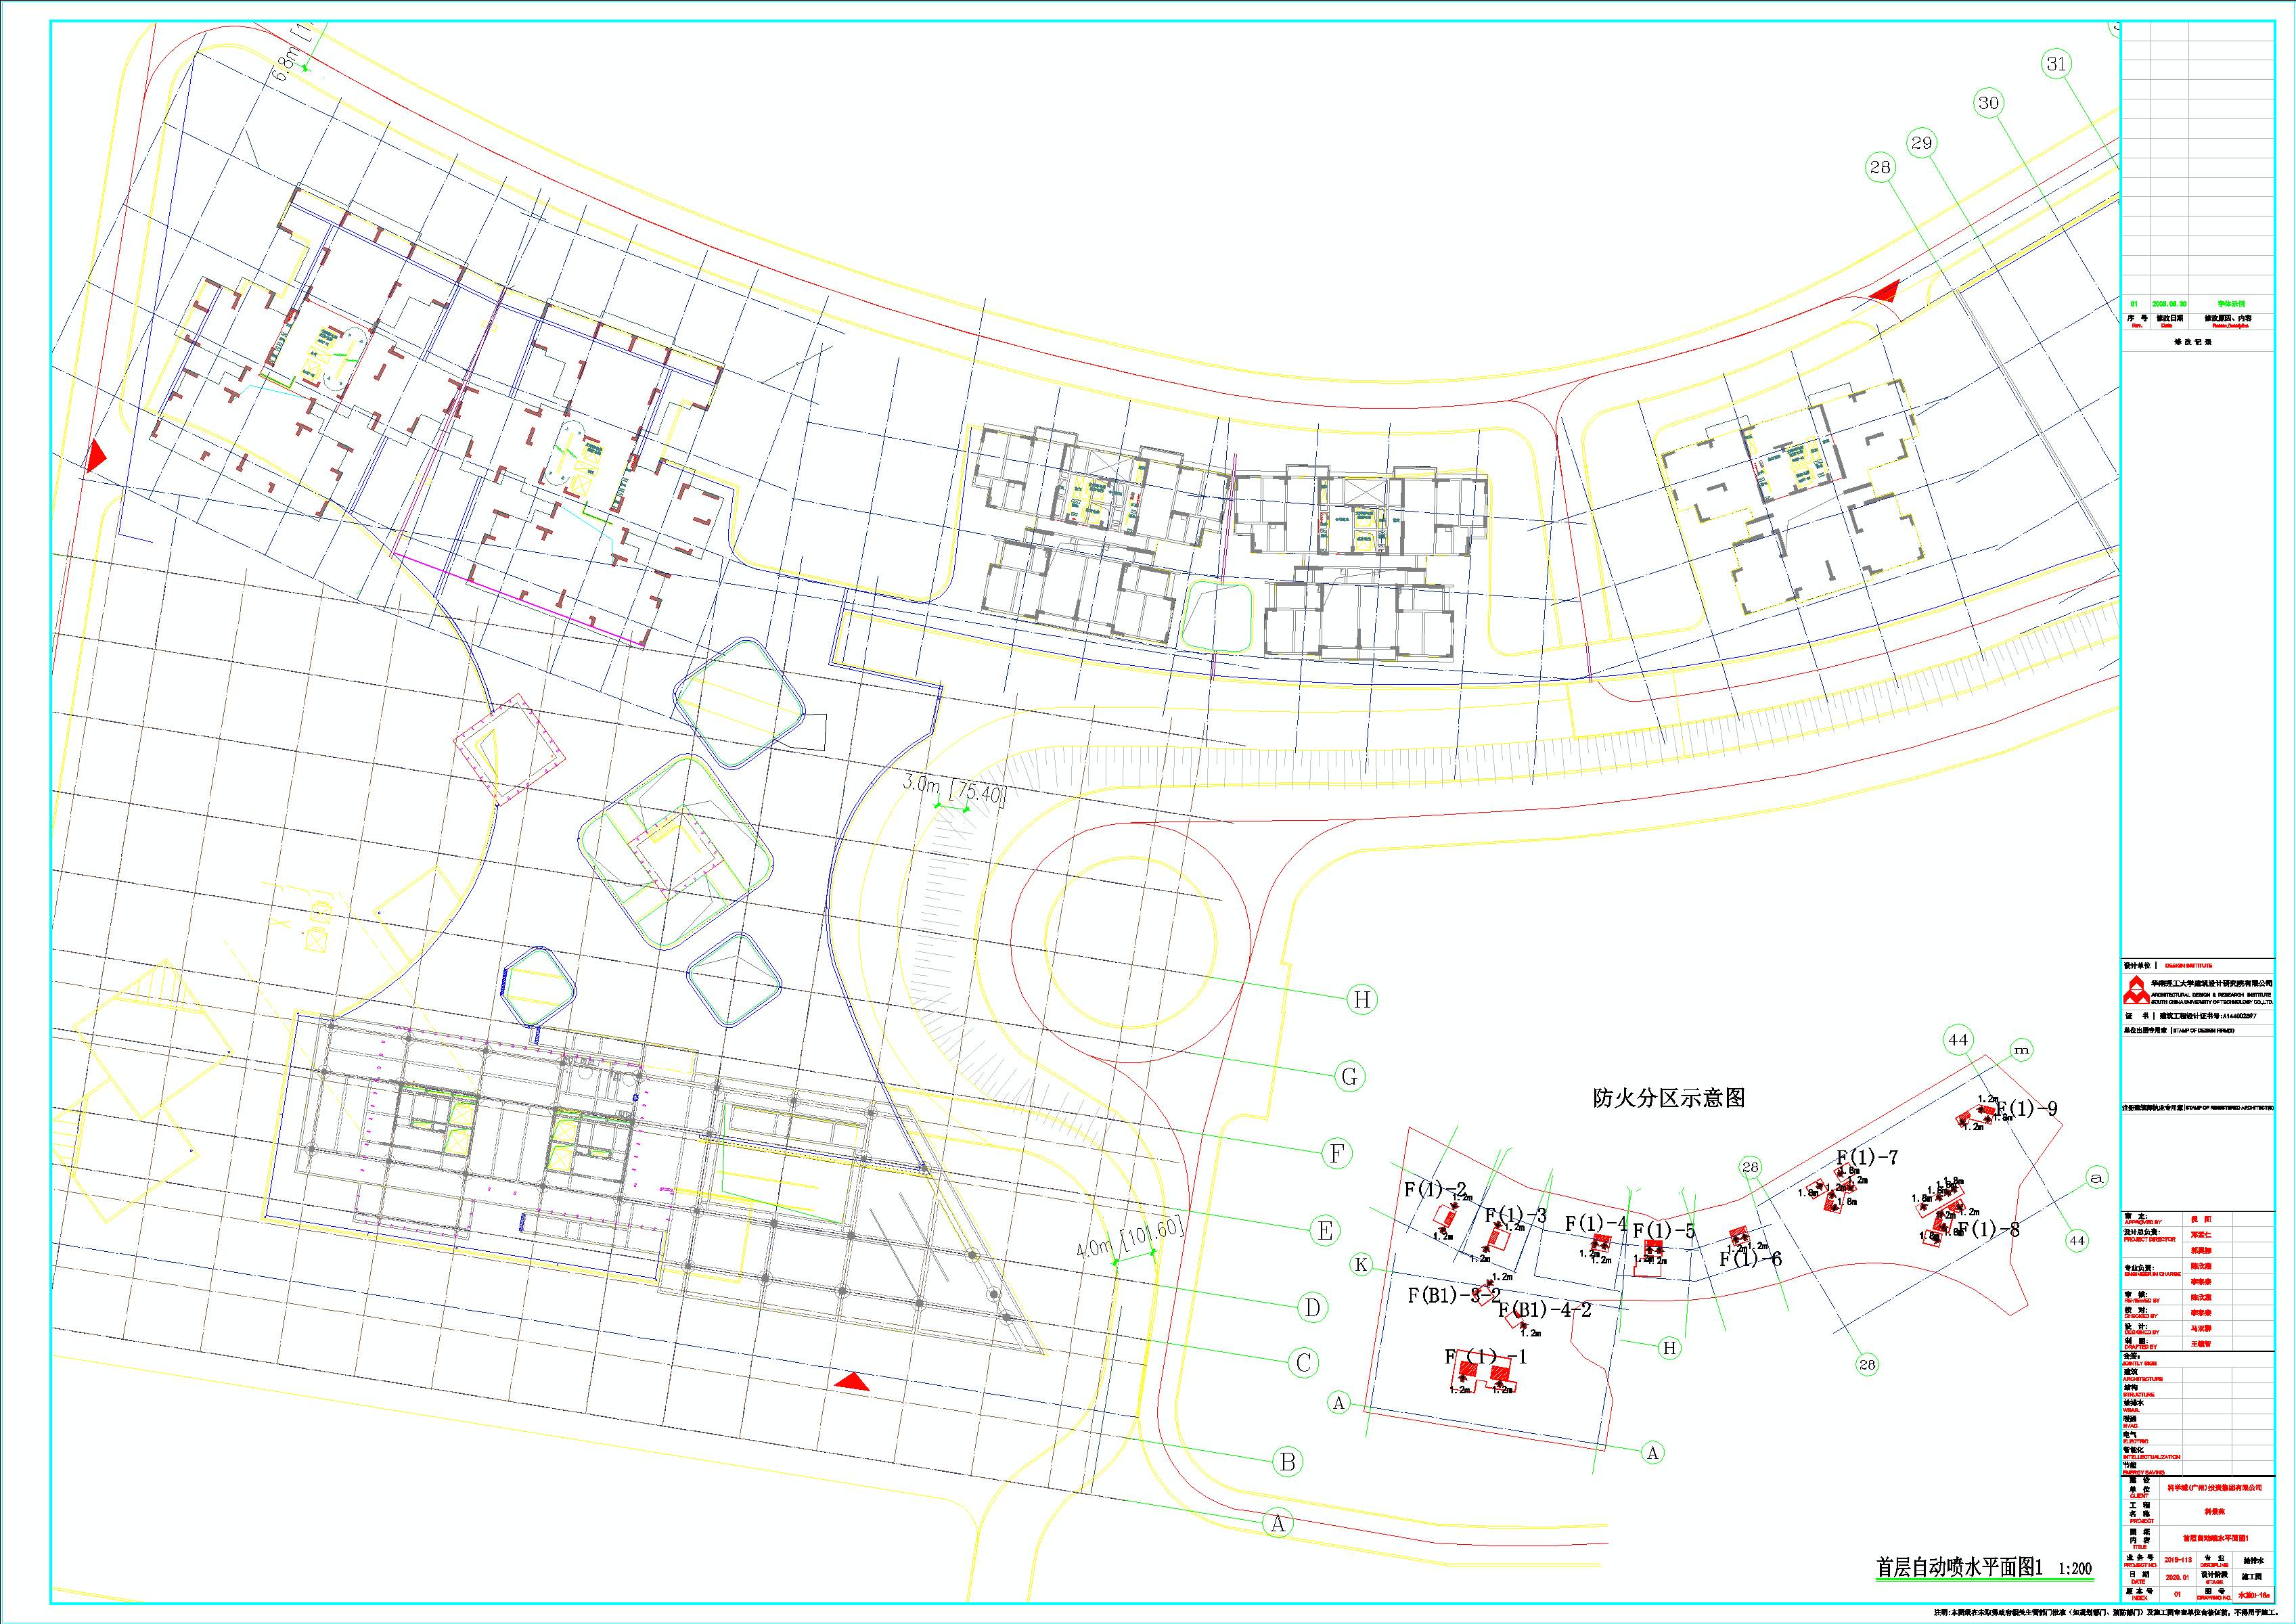Select the 防火分区示意图 heading
The image size is (2296, 1624).
1669,1098
